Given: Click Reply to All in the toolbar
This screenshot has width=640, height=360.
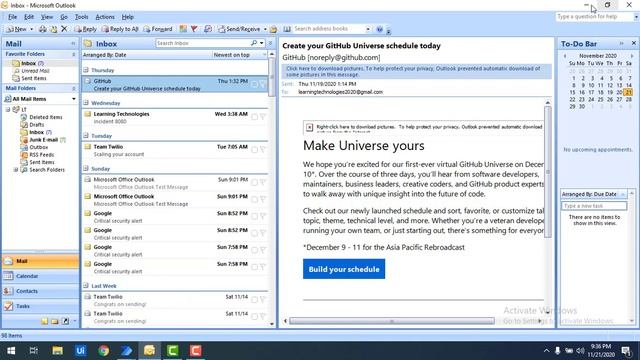Looking at the screenshot, I should click(120, 29).
